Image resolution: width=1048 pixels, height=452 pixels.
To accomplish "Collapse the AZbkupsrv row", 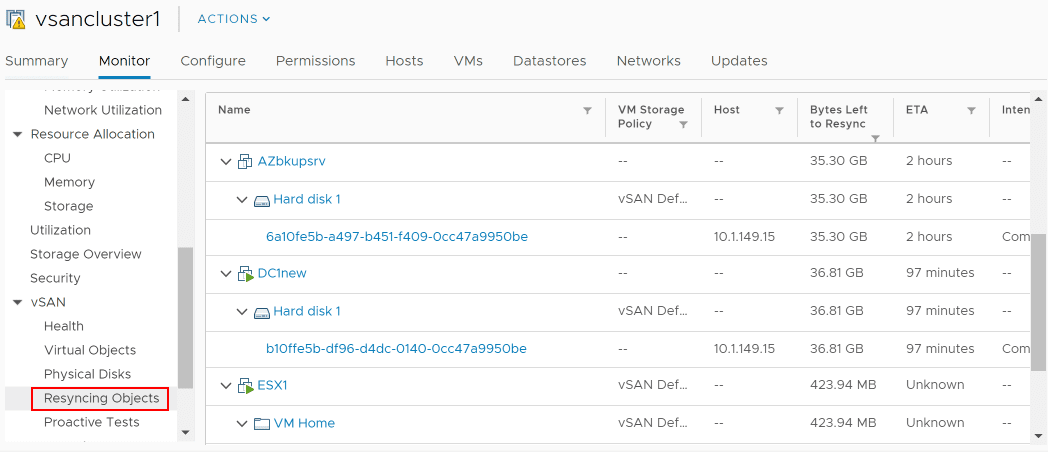I will click(x=226, y=161).
